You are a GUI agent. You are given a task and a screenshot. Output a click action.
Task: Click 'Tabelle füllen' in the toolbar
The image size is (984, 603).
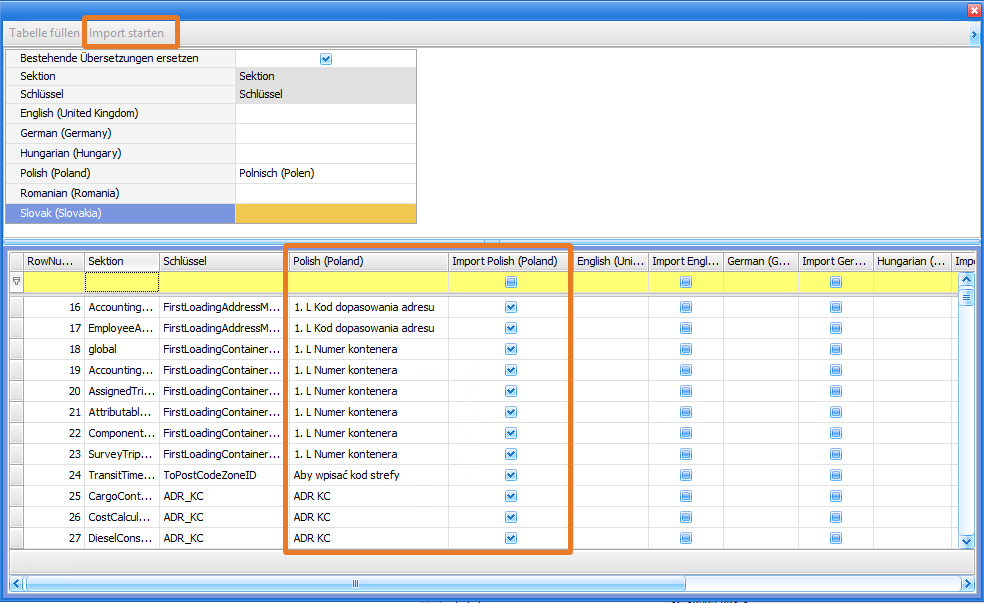click(44, 33)
